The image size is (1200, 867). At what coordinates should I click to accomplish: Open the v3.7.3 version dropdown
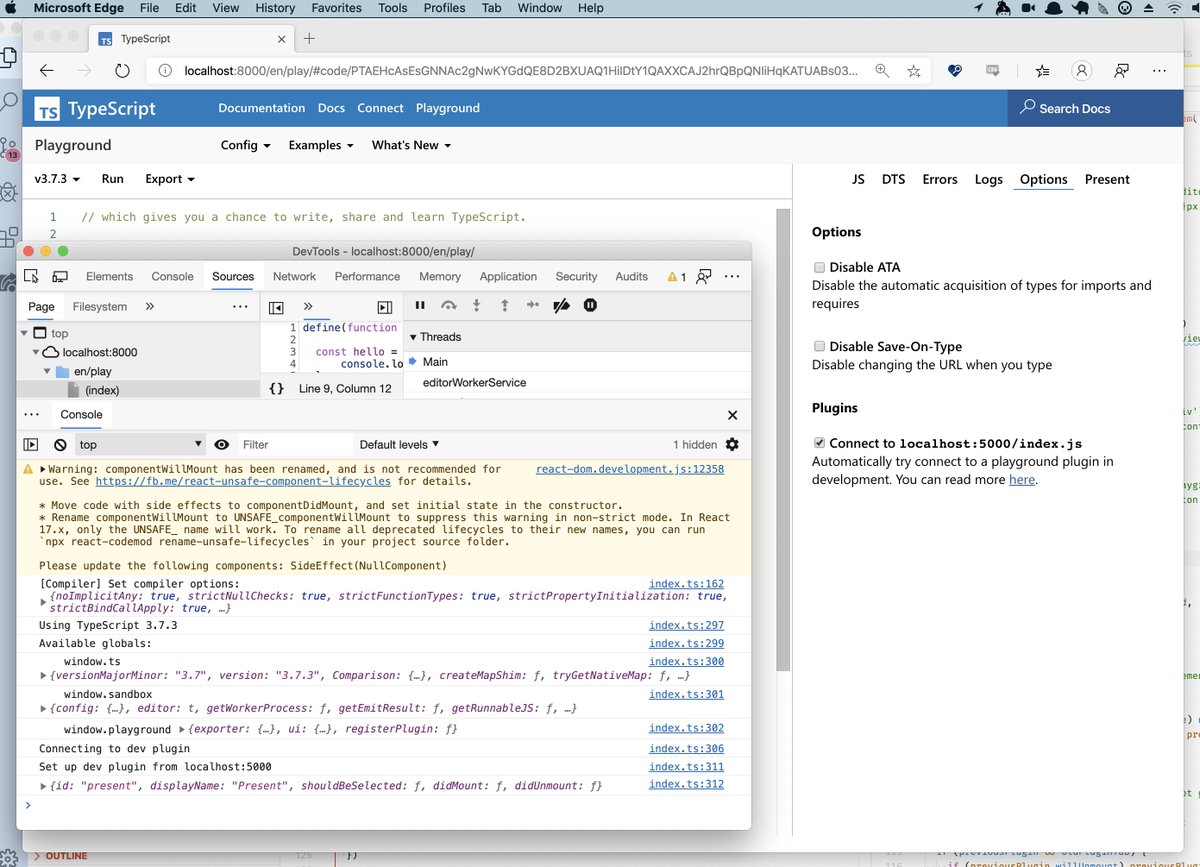point(58,179)
